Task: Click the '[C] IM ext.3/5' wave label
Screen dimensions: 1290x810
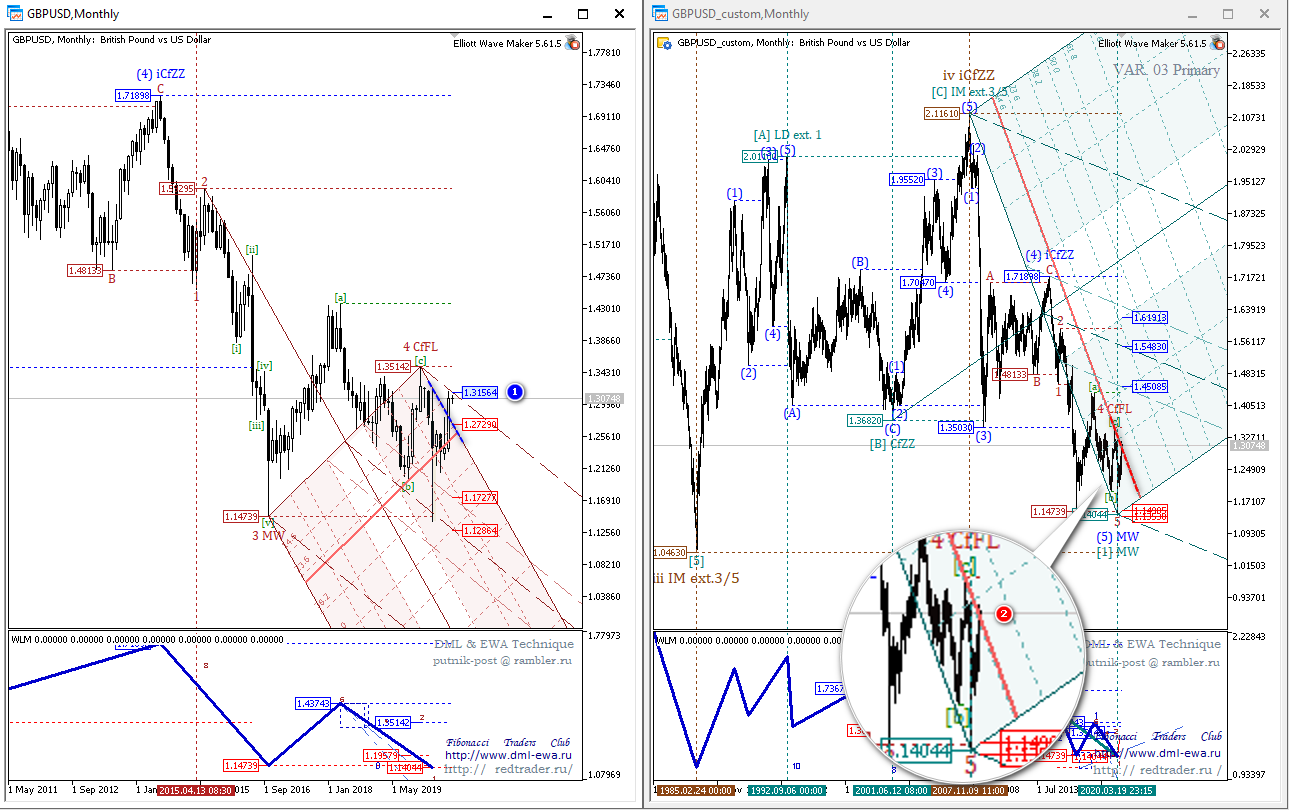Action: point(970,92)
